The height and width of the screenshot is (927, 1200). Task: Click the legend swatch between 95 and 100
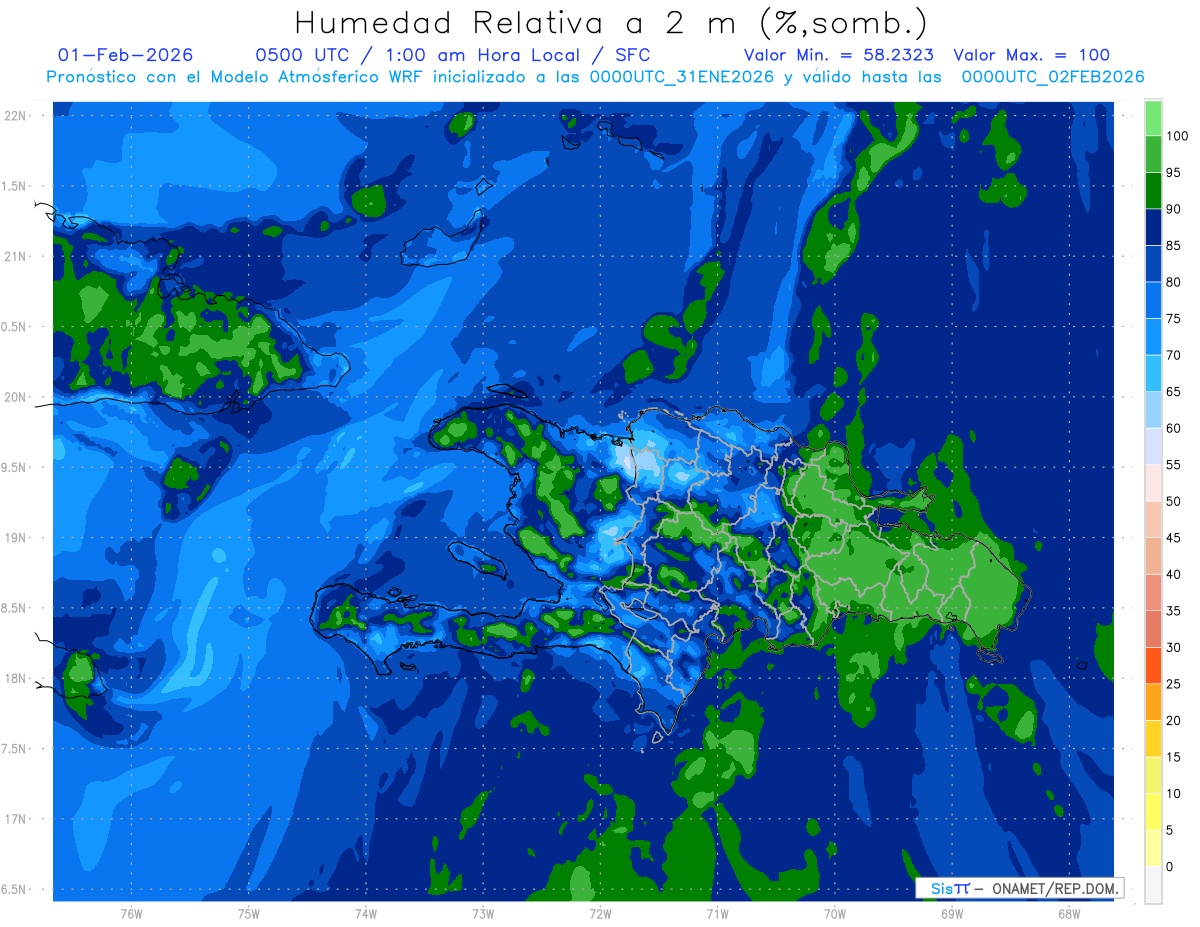click(1153, 154)
